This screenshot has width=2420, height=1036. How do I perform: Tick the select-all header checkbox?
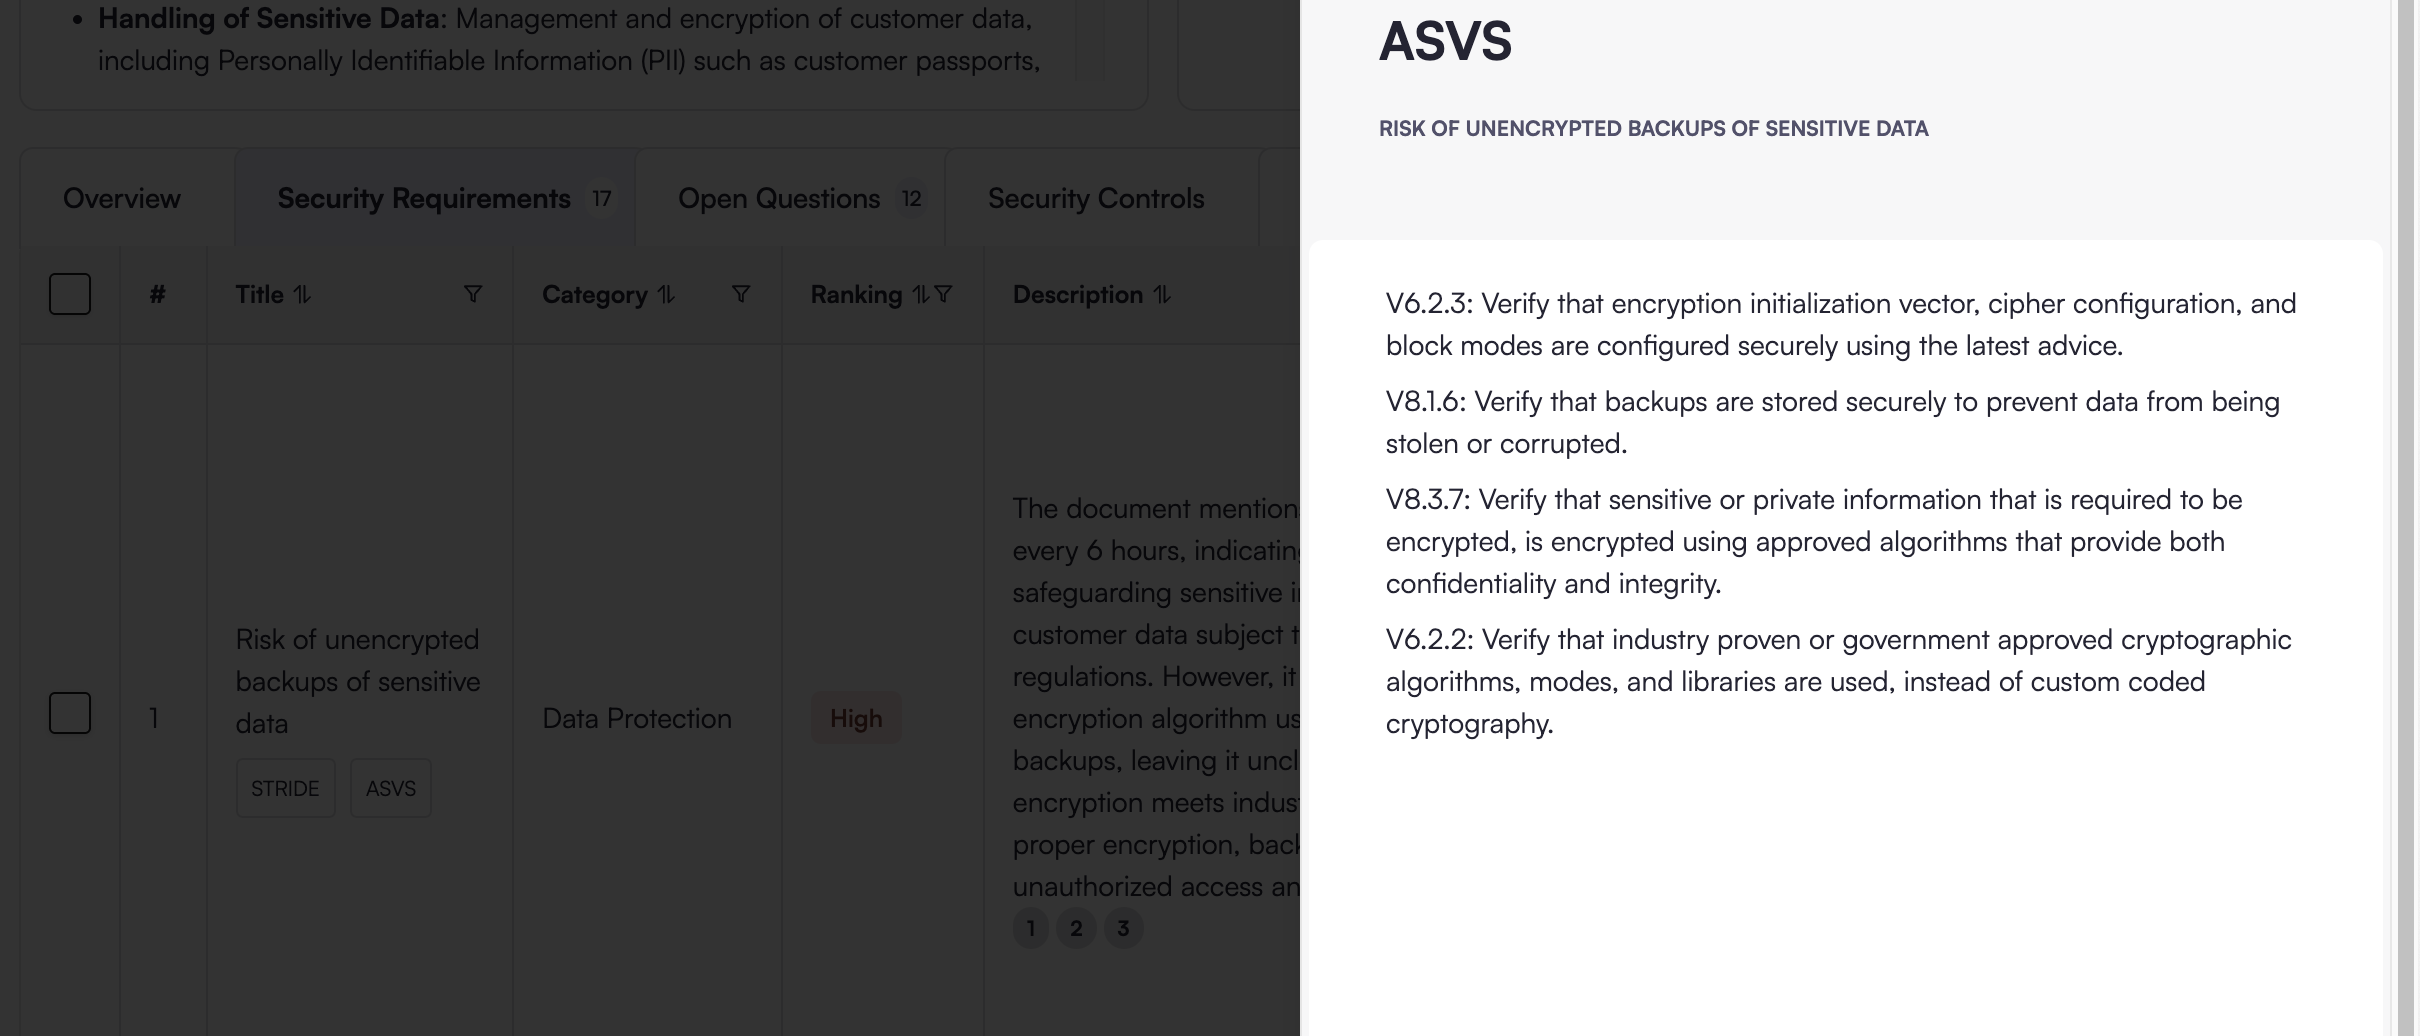(x=70, y=294)
